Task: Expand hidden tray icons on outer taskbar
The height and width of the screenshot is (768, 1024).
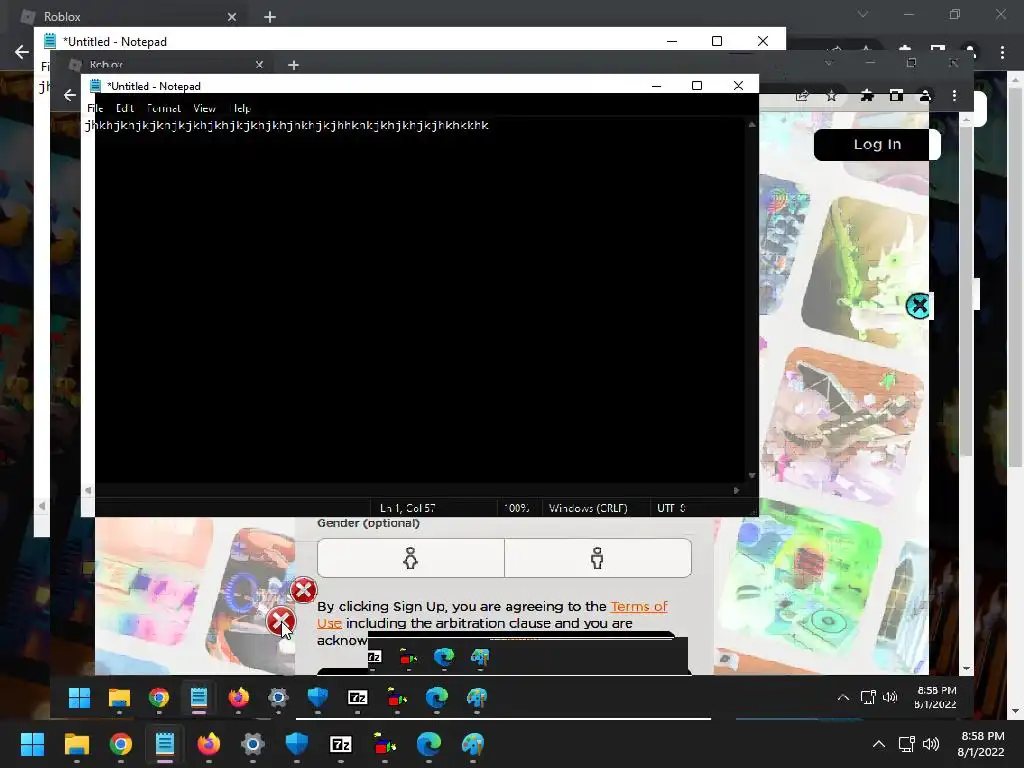Action: pyautogui.click(x=879, y=744)
